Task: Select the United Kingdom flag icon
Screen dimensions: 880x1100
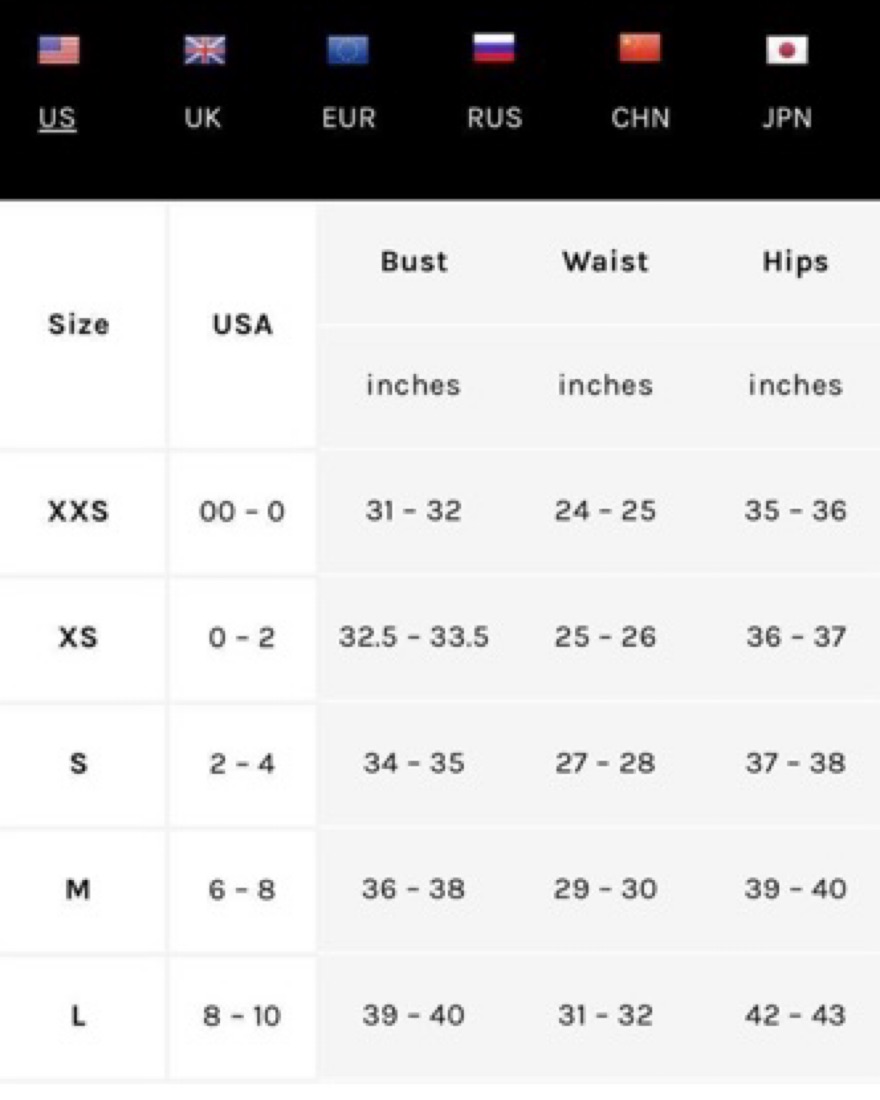Action: [204, 50]
